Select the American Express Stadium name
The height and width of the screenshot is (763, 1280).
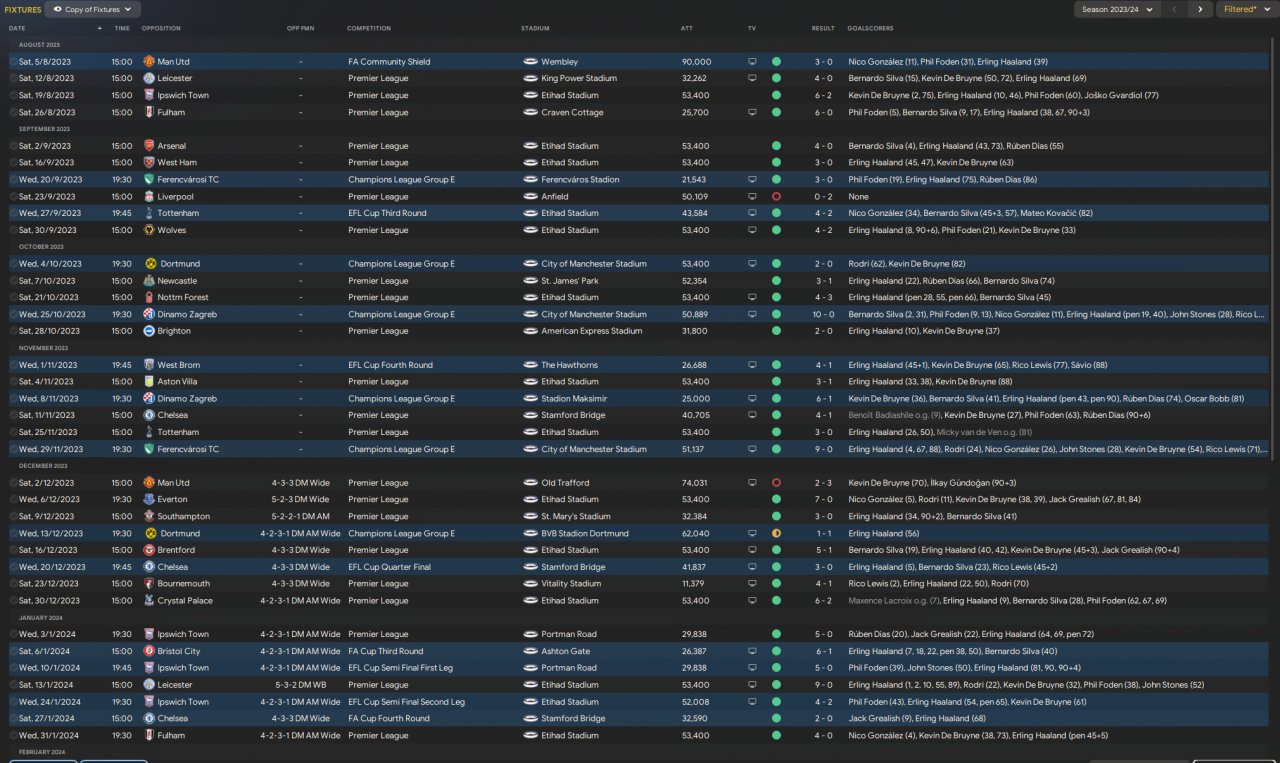pyautogui.click(x=592, y=331)
